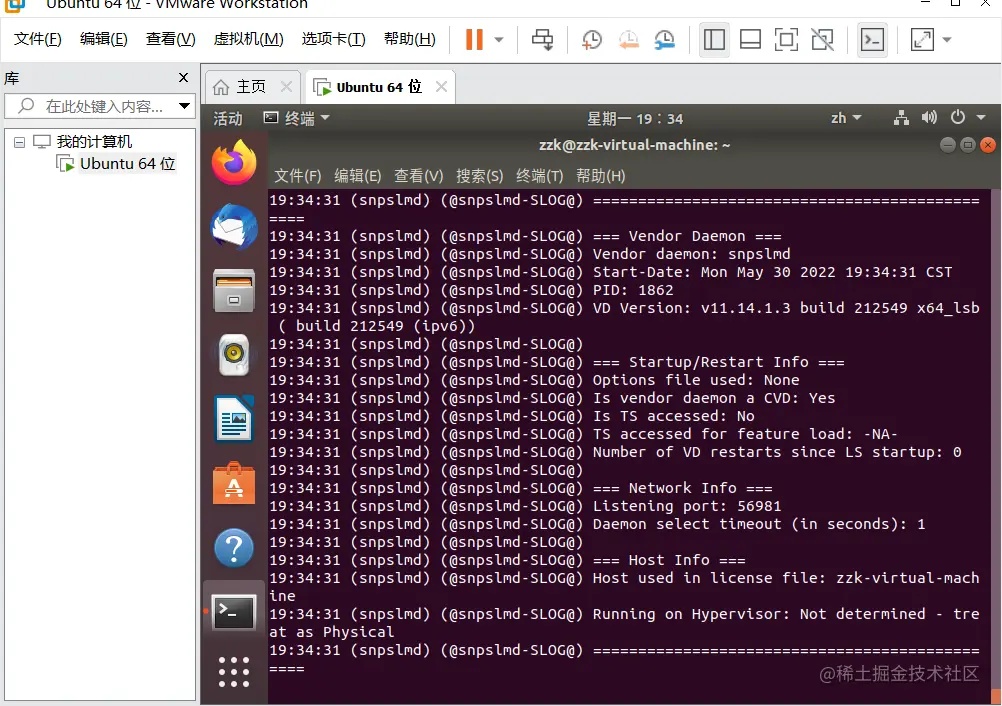The image size is (1002, 706).
Task: Click the clock 星期一 19:34
Action: pyautogui.click(x=635, y=118)
